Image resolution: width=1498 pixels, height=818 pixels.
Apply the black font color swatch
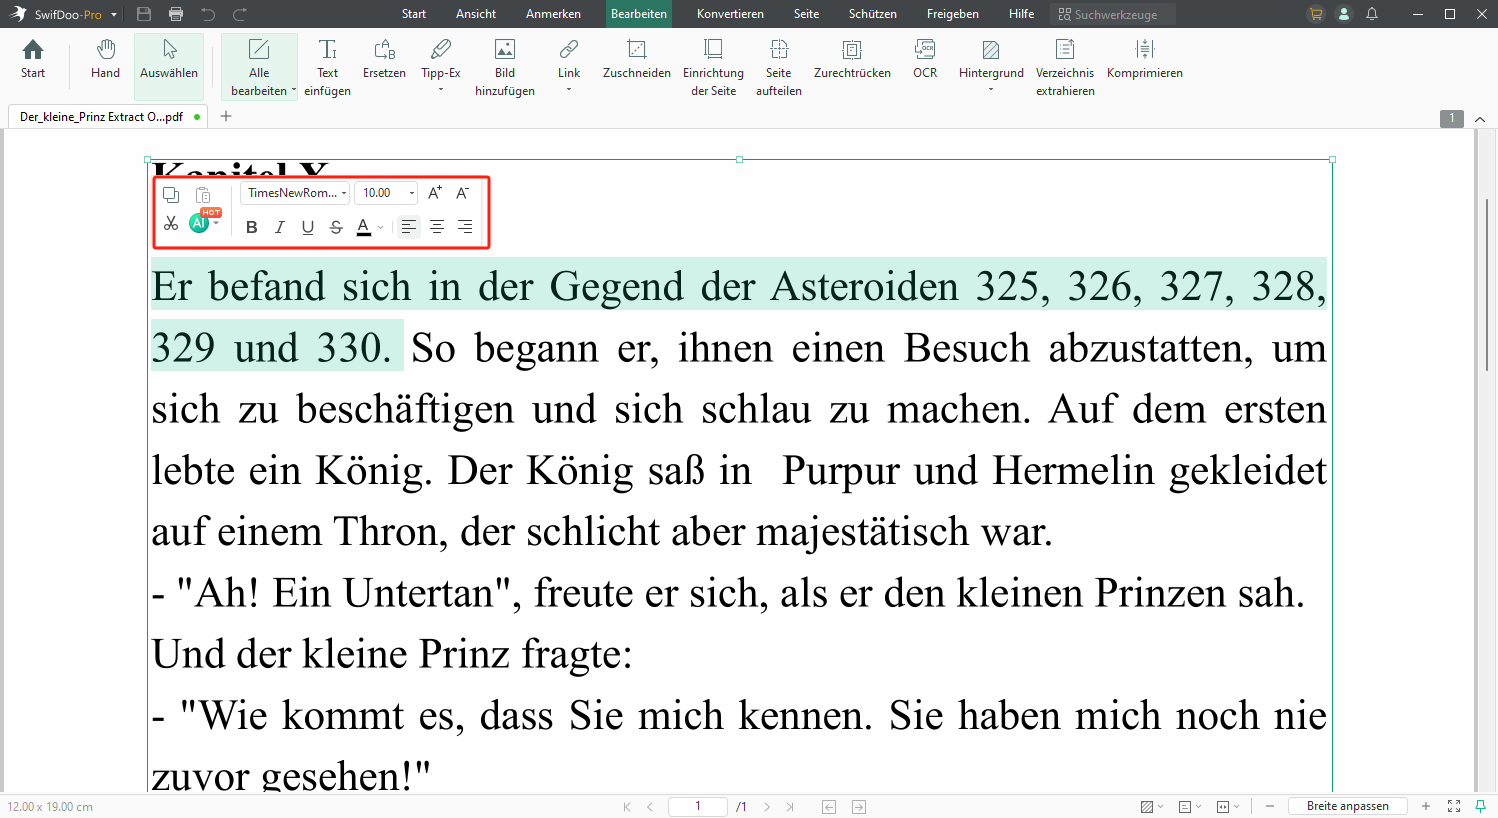[364, 227]
